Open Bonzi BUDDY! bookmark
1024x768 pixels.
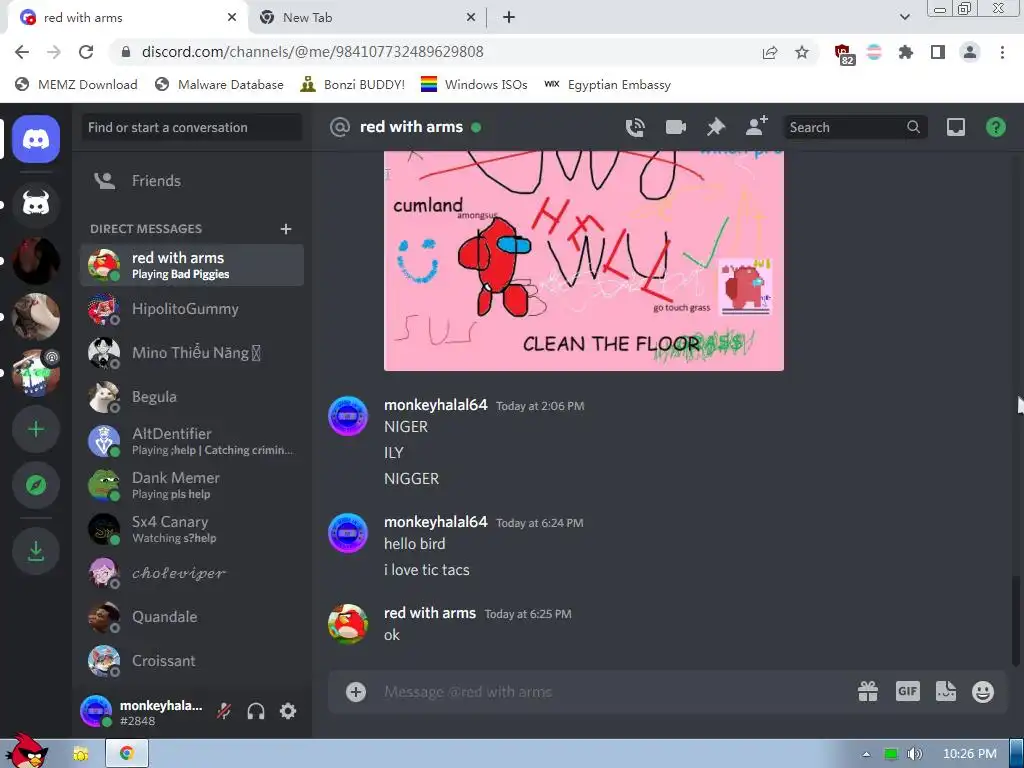[353, 84]
